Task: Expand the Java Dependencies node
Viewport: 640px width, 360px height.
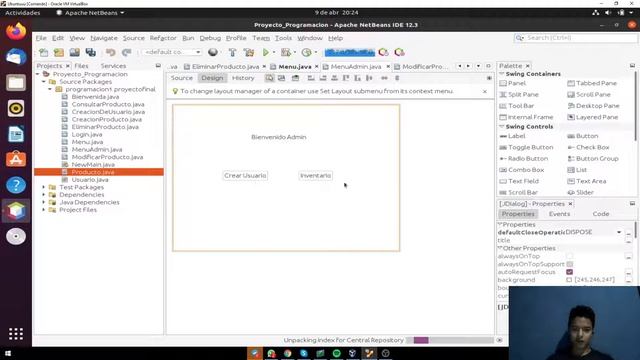Action: pyautogui.click(x=44, y=202)
